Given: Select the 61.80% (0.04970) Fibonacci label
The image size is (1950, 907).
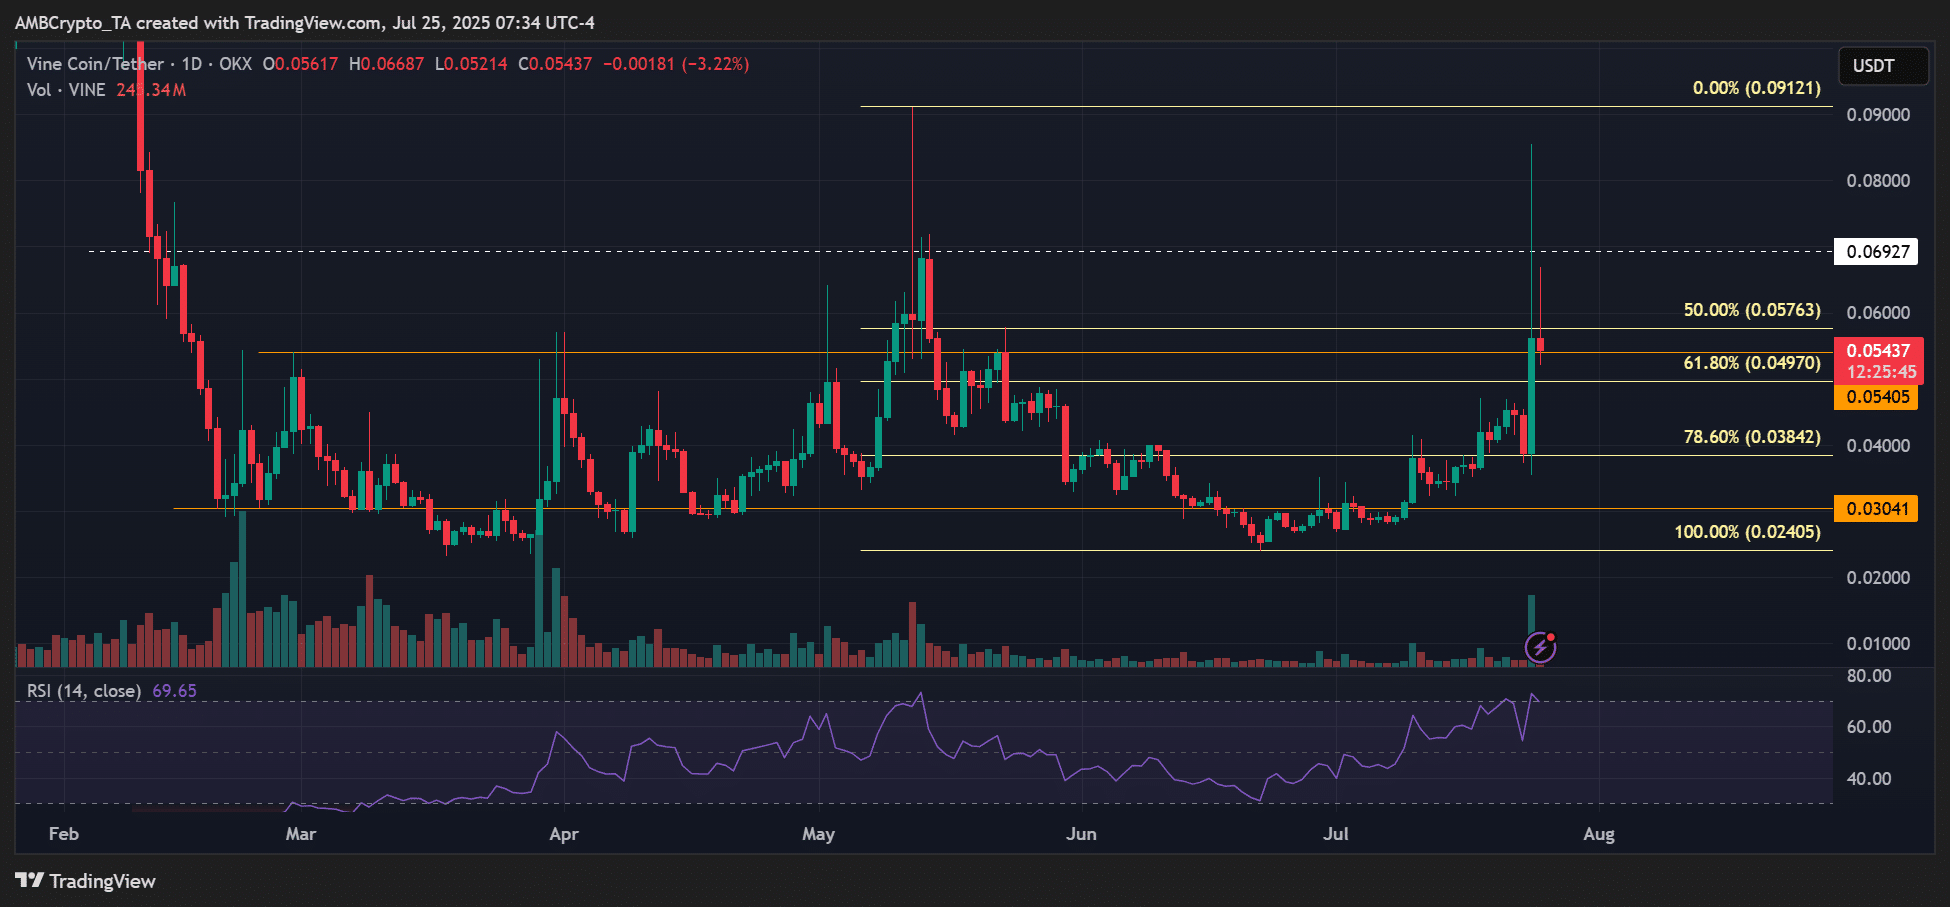Looking at the screenshot, I should coord(1751,363).
